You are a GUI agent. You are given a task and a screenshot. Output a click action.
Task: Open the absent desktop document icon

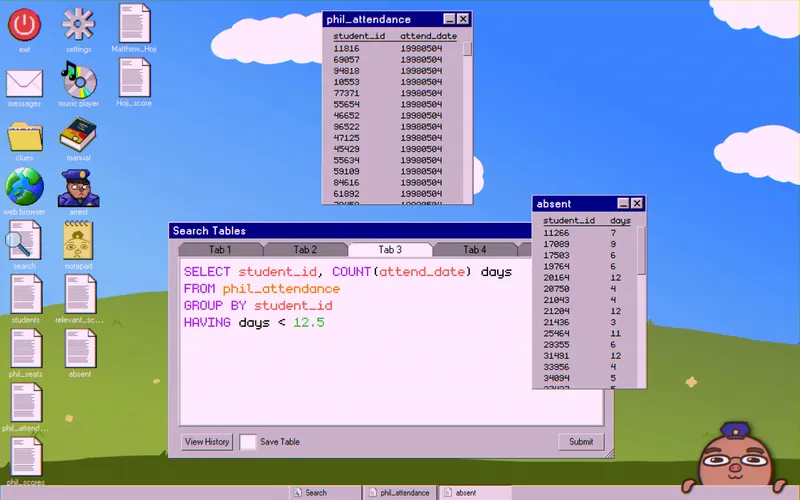(x=80, y=348)
